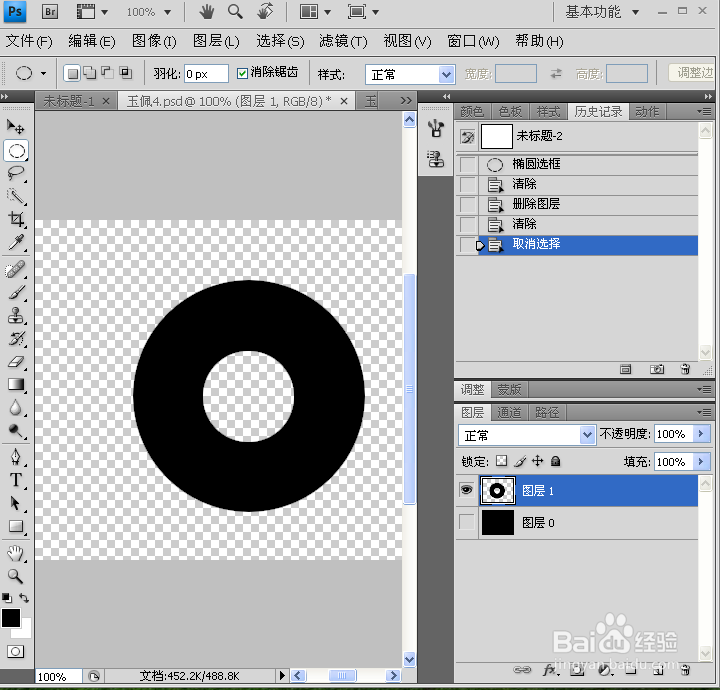Select the Elliptical Marquee tool in toolbox
The width and height of the screenshot is (720, 690).
16,151
